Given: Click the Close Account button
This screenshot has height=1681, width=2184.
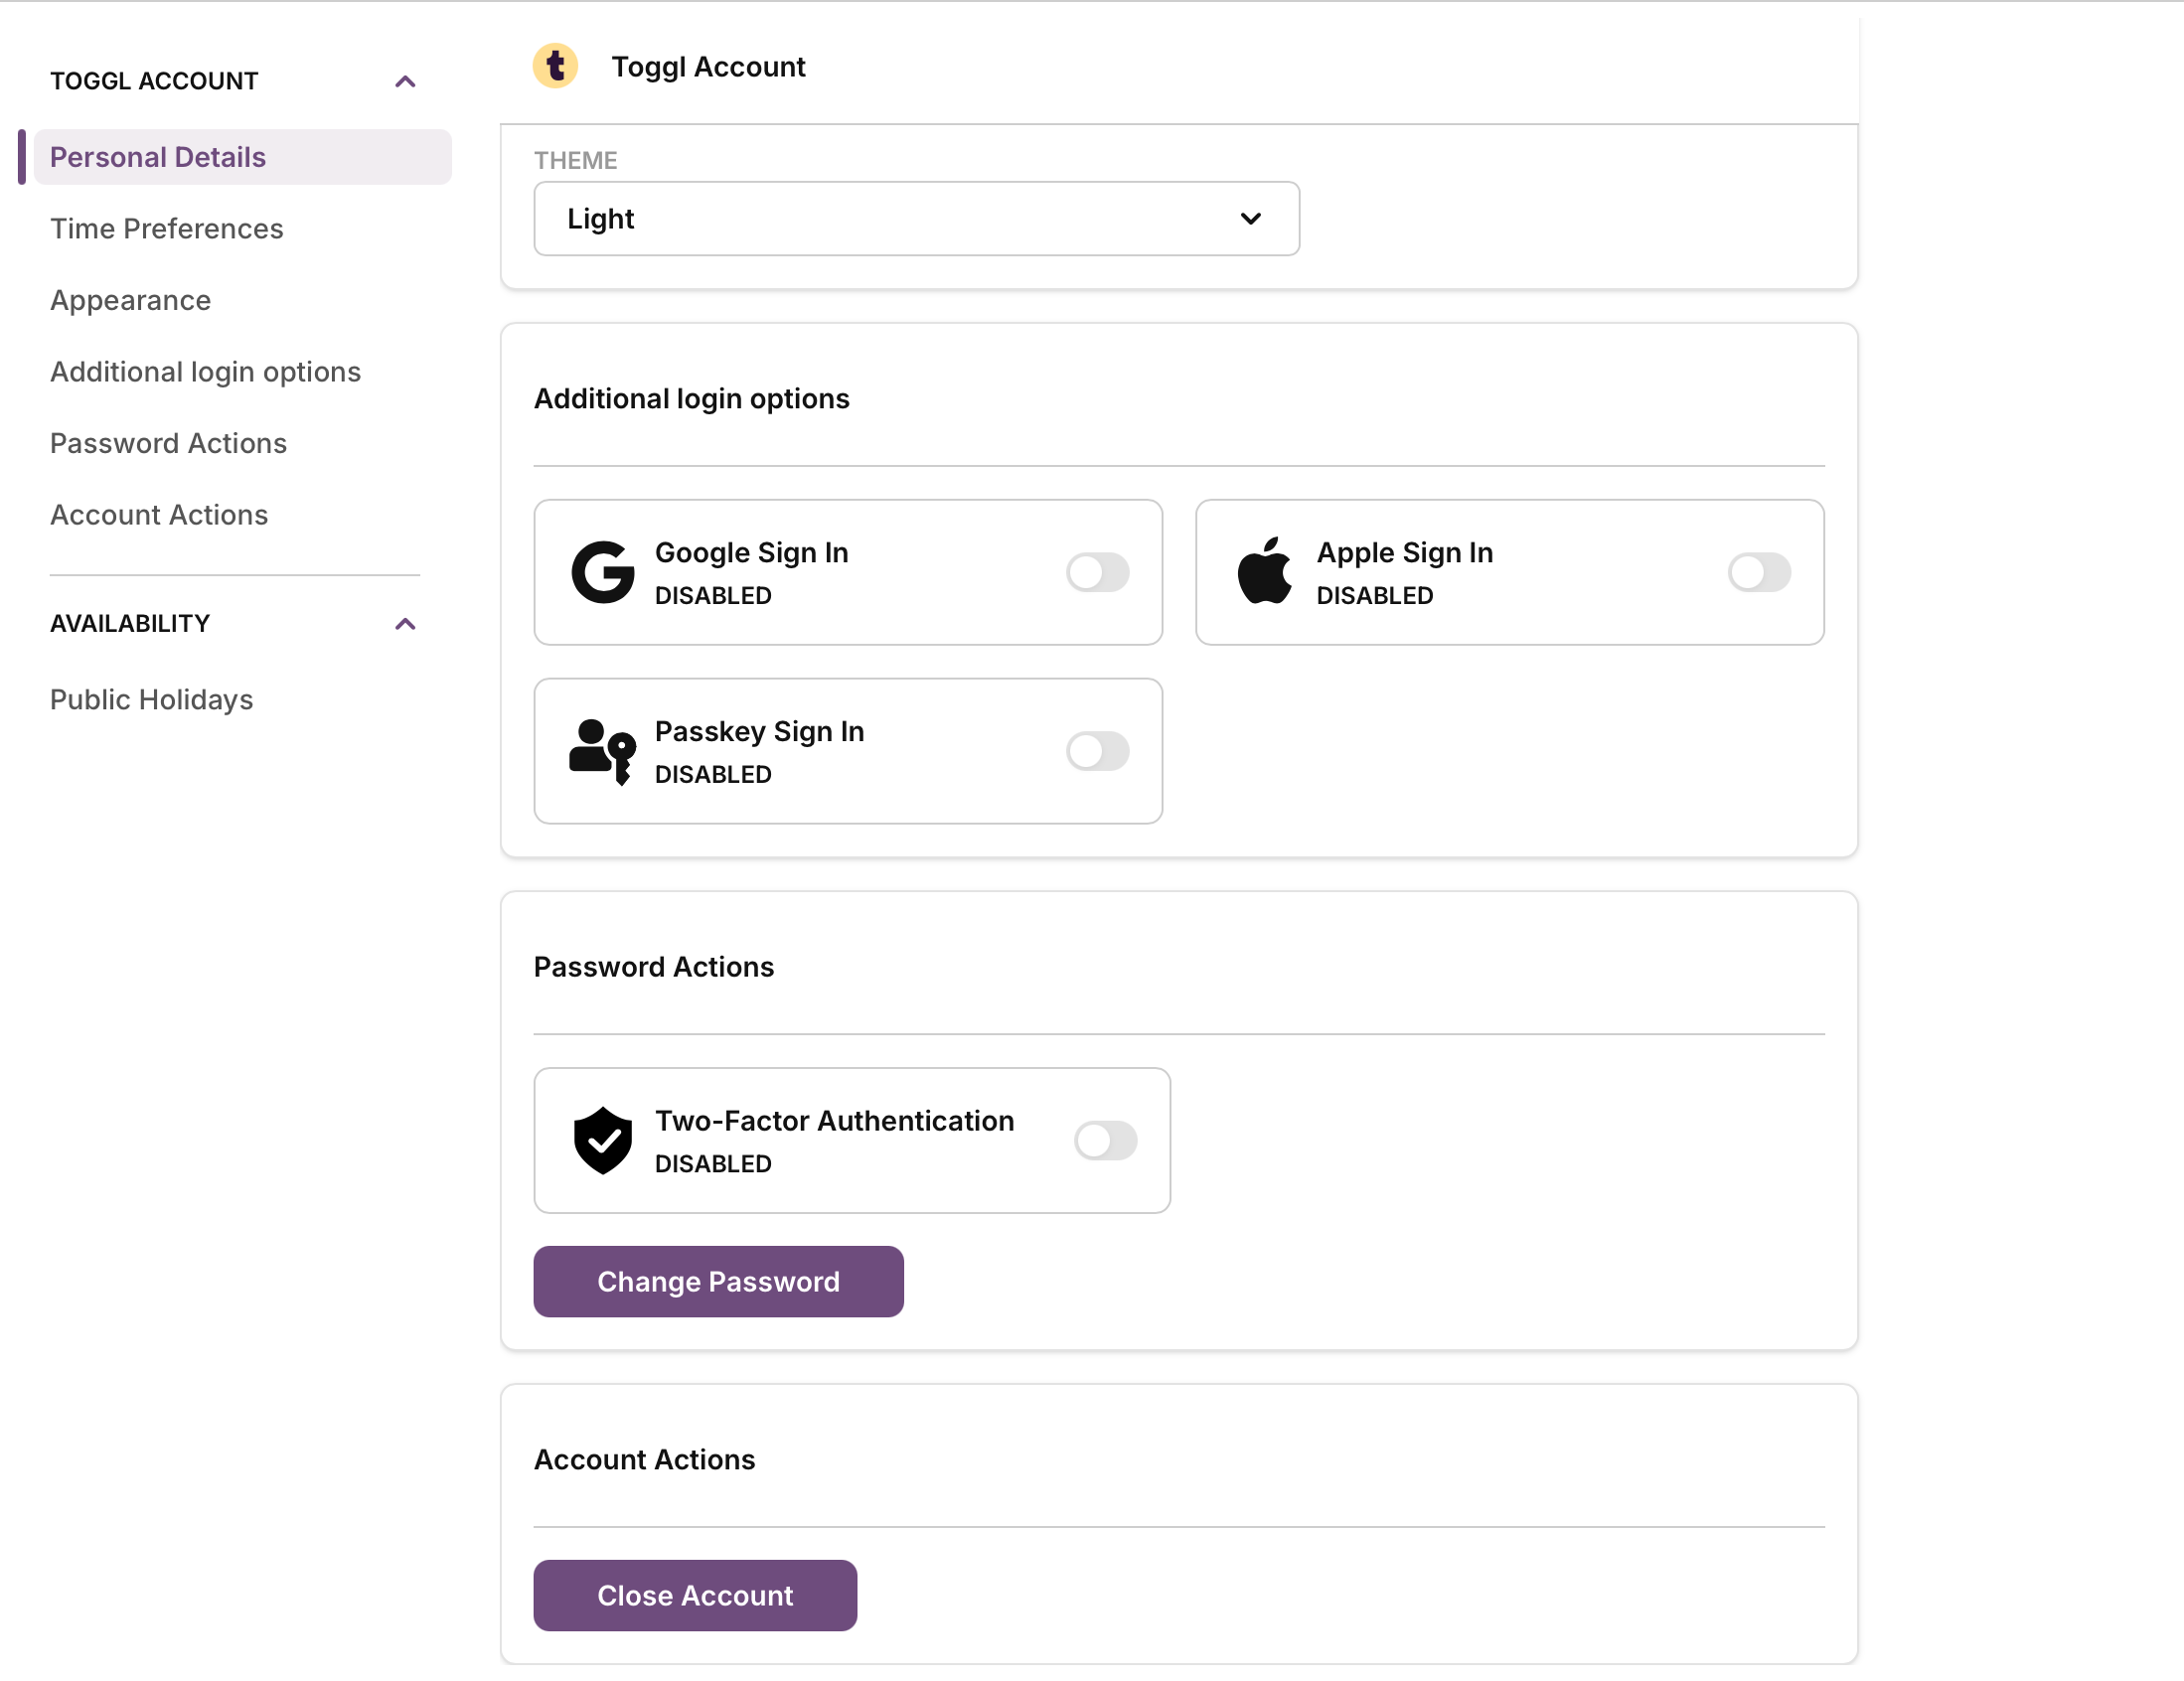Looking at the screenshot, I should 695,1595.
